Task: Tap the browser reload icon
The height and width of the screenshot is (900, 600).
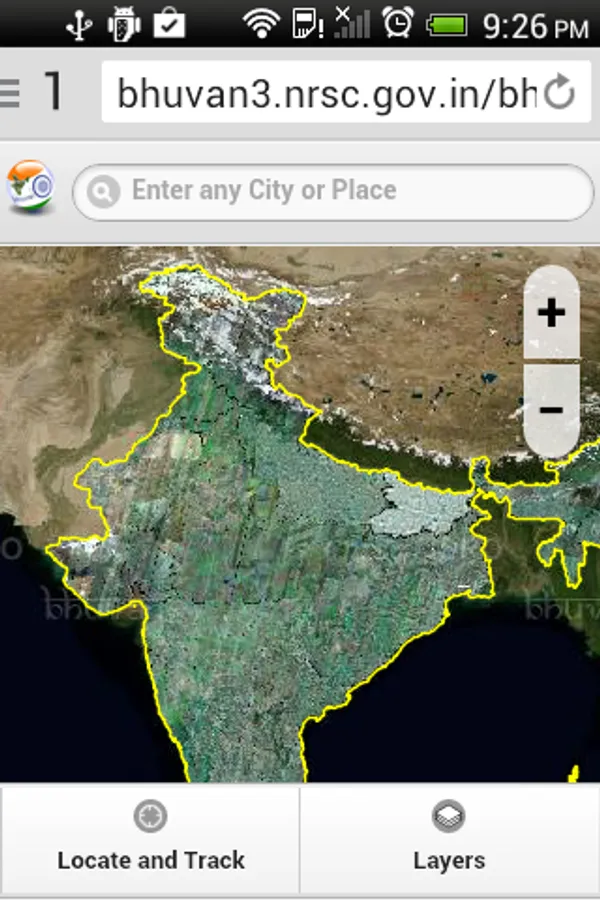Action: (559, 92)
